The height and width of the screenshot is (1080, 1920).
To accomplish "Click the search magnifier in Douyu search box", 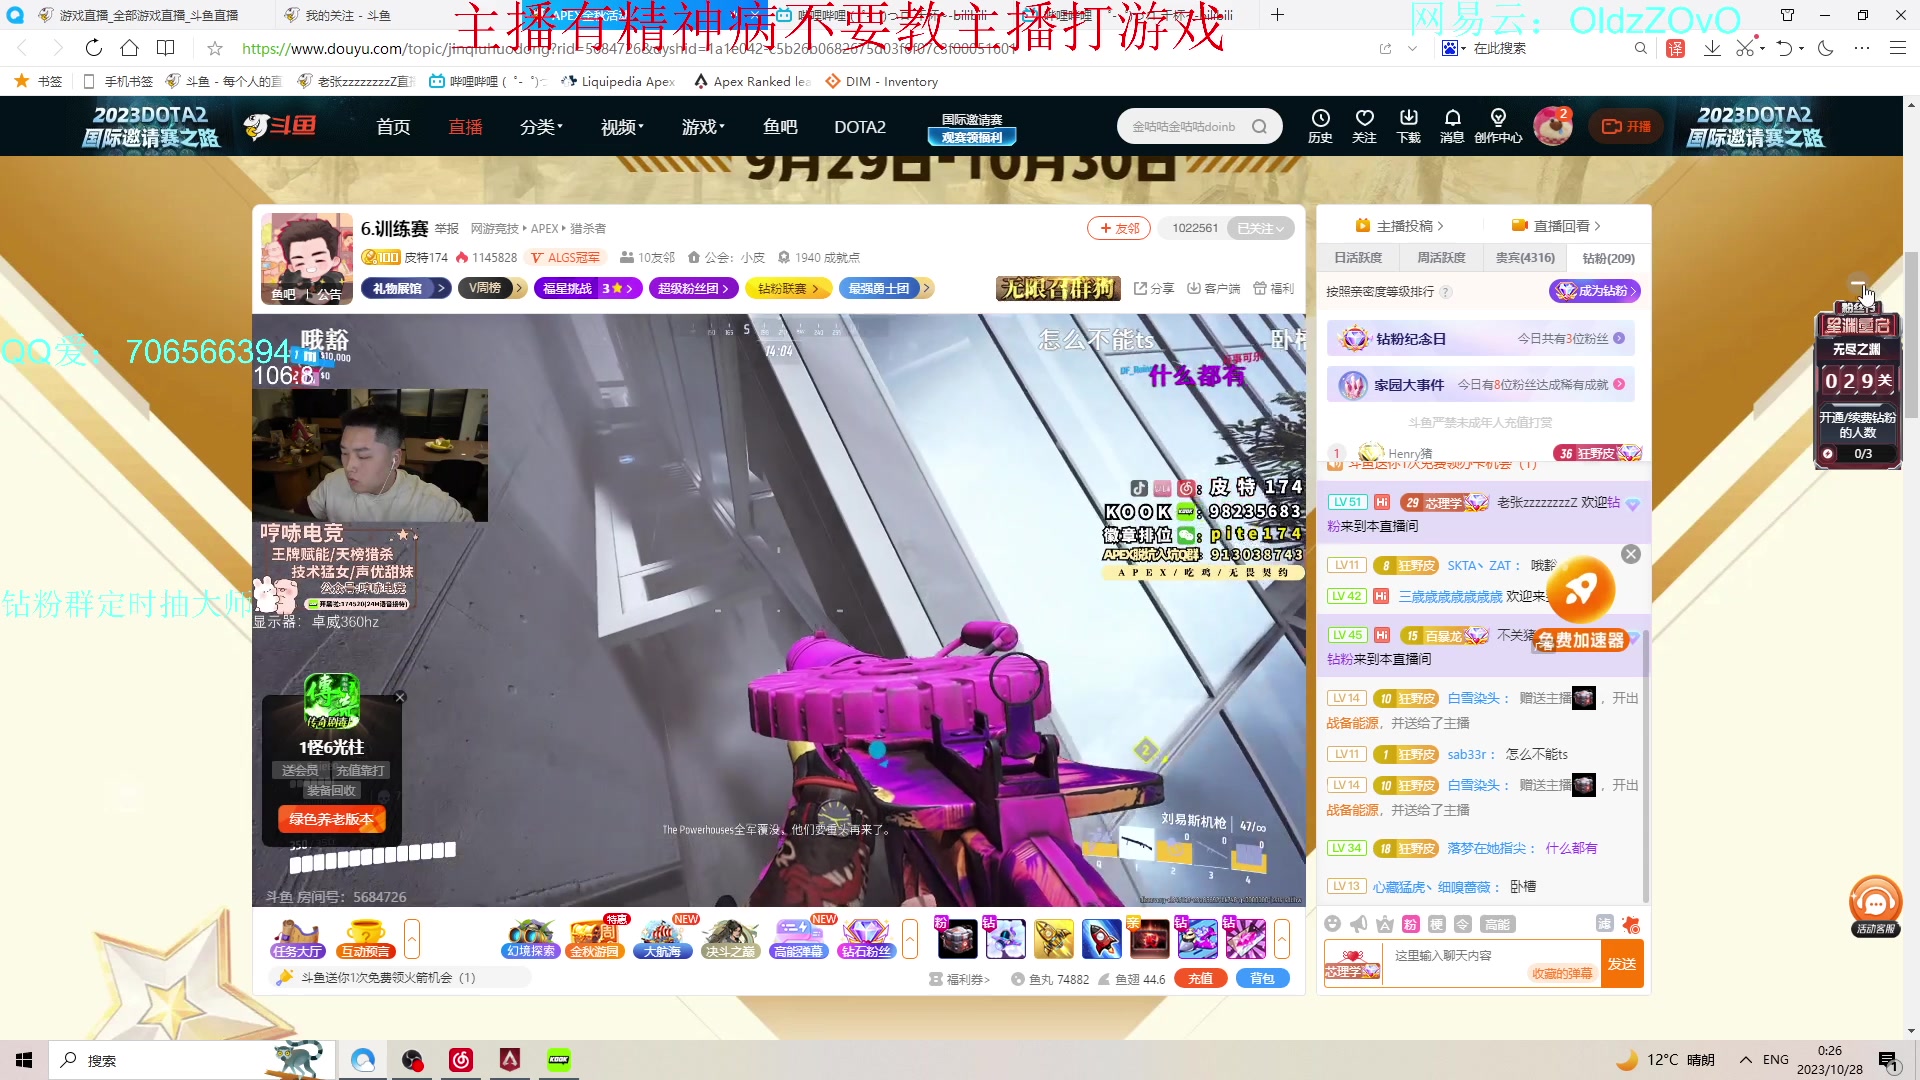I will 1260,127.
